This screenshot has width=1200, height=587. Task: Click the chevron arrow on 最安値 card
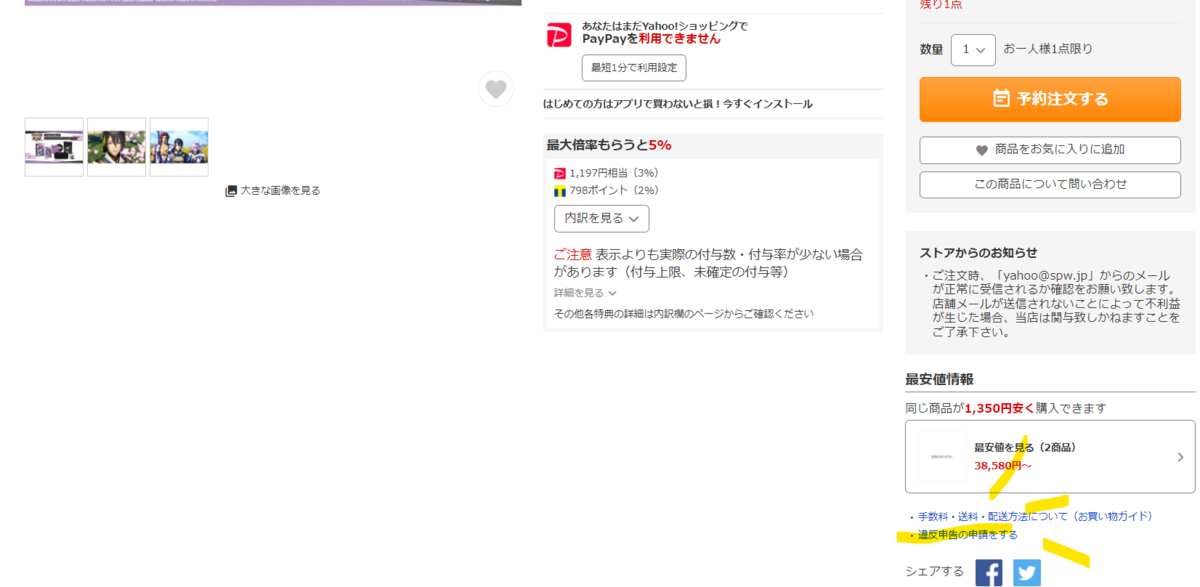coord(1180,457)
